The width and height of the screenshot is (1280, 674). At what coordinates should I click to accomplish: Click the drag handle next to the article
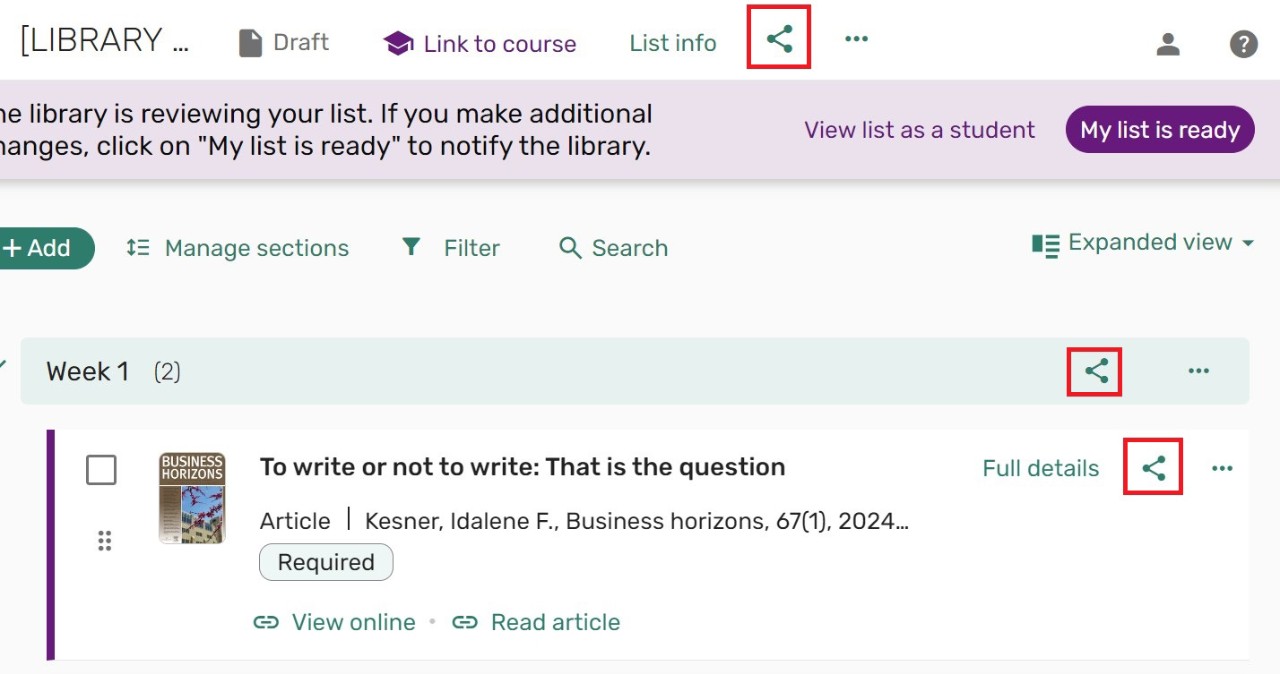pos(104,541)
